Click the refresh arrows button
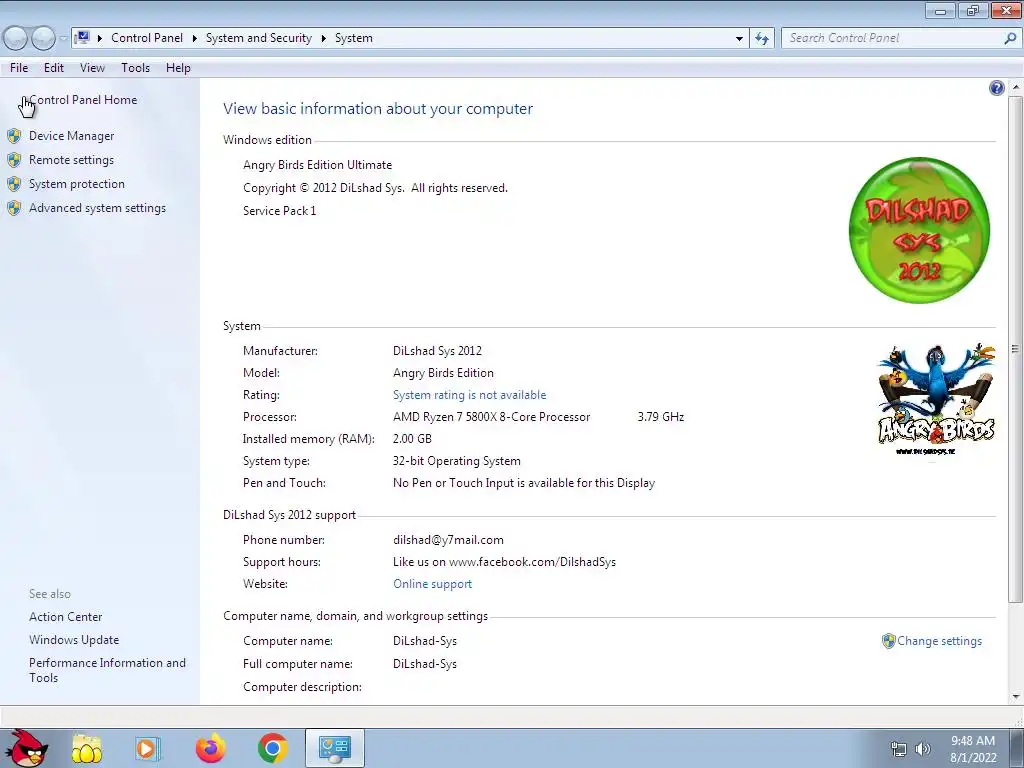 click(761, 39)
